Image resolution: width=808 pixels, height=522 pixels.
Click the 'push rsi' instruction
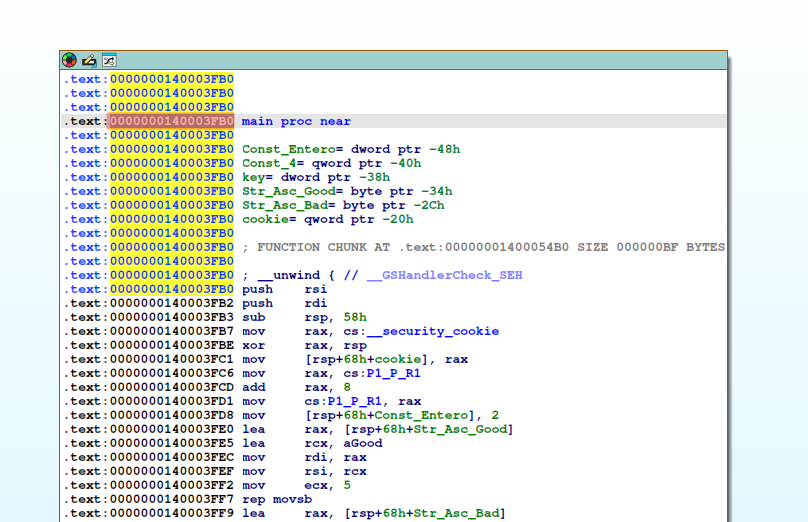[284, 289]
